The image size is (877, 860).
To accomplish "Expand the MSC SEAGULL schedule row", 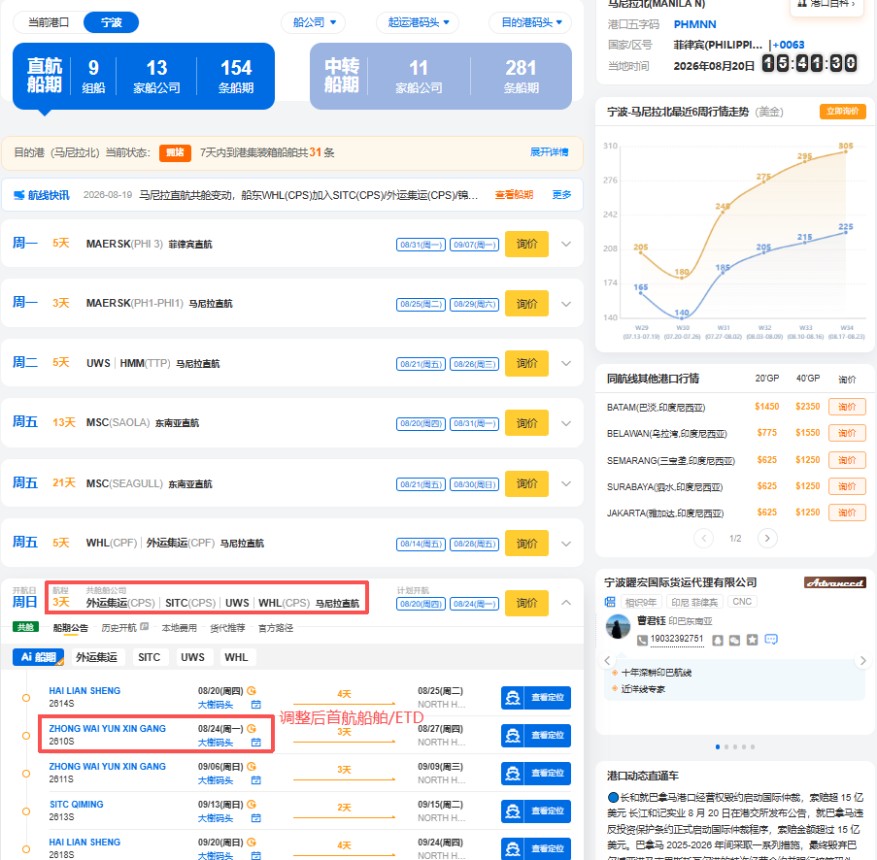I will pyautogui.click(x=566, y=484).
